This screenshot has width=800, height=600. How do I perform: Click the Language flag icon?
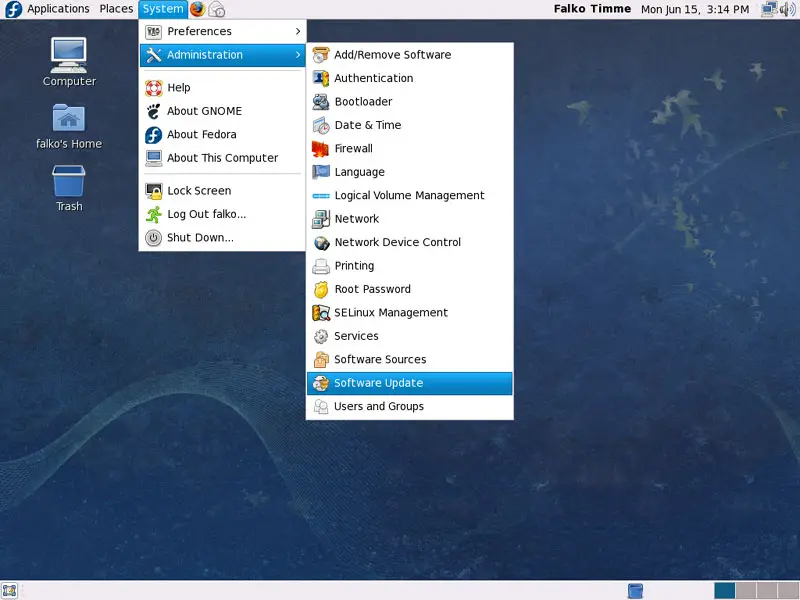[x=321, y=172]
